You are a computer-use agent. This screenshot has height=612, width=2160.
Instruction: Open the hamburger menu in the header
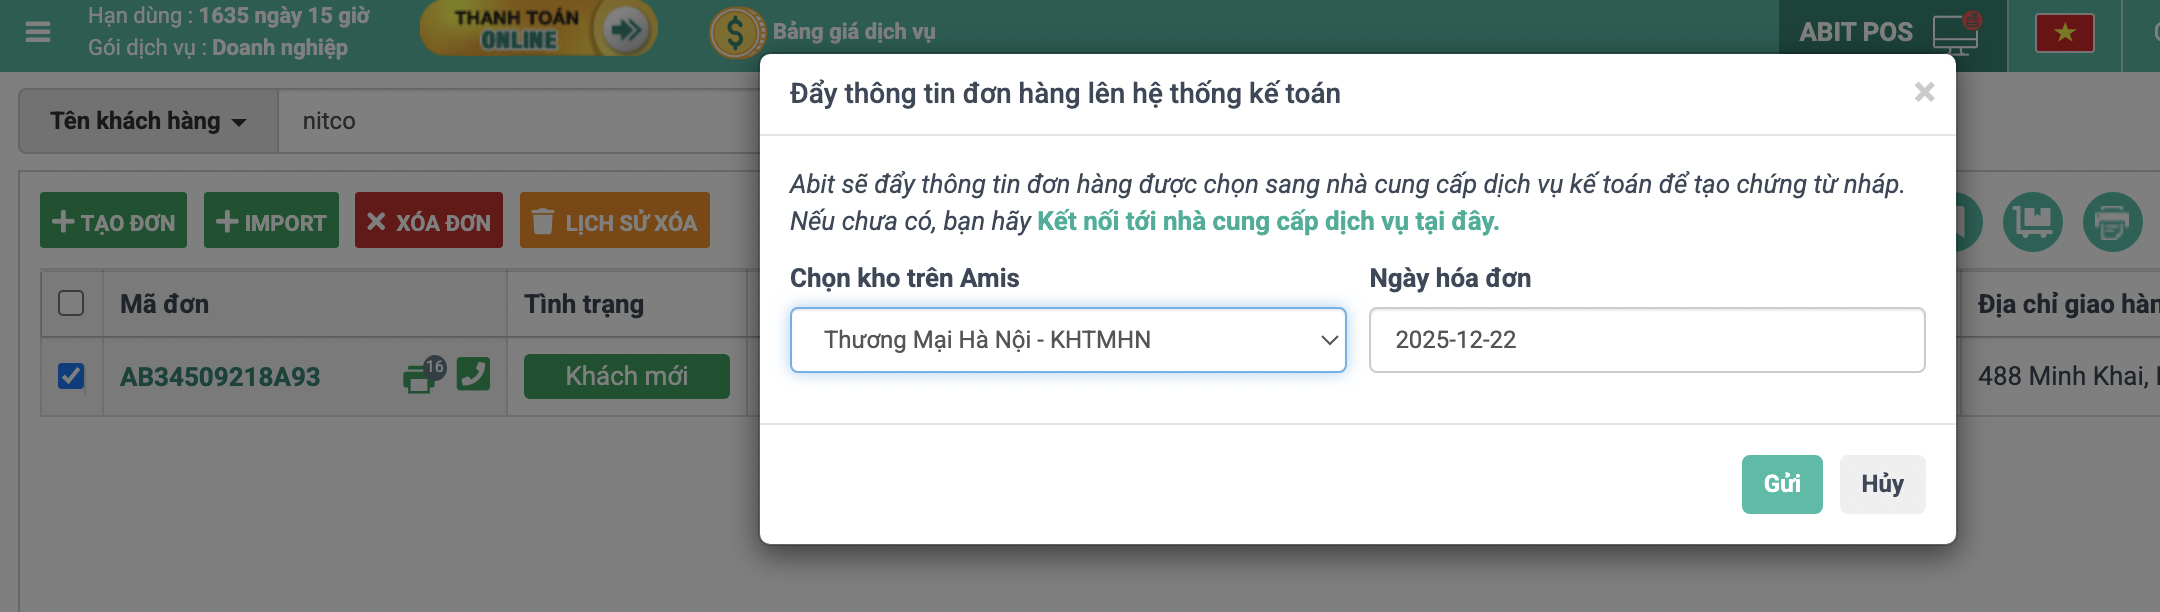38,32
